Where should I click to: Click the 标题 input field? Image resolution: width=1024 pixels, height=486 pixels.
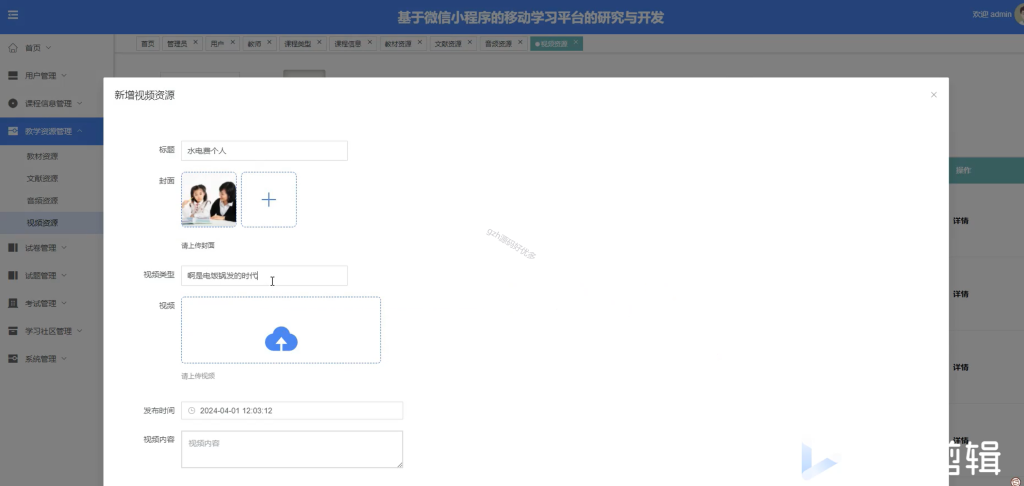(264, 151)
